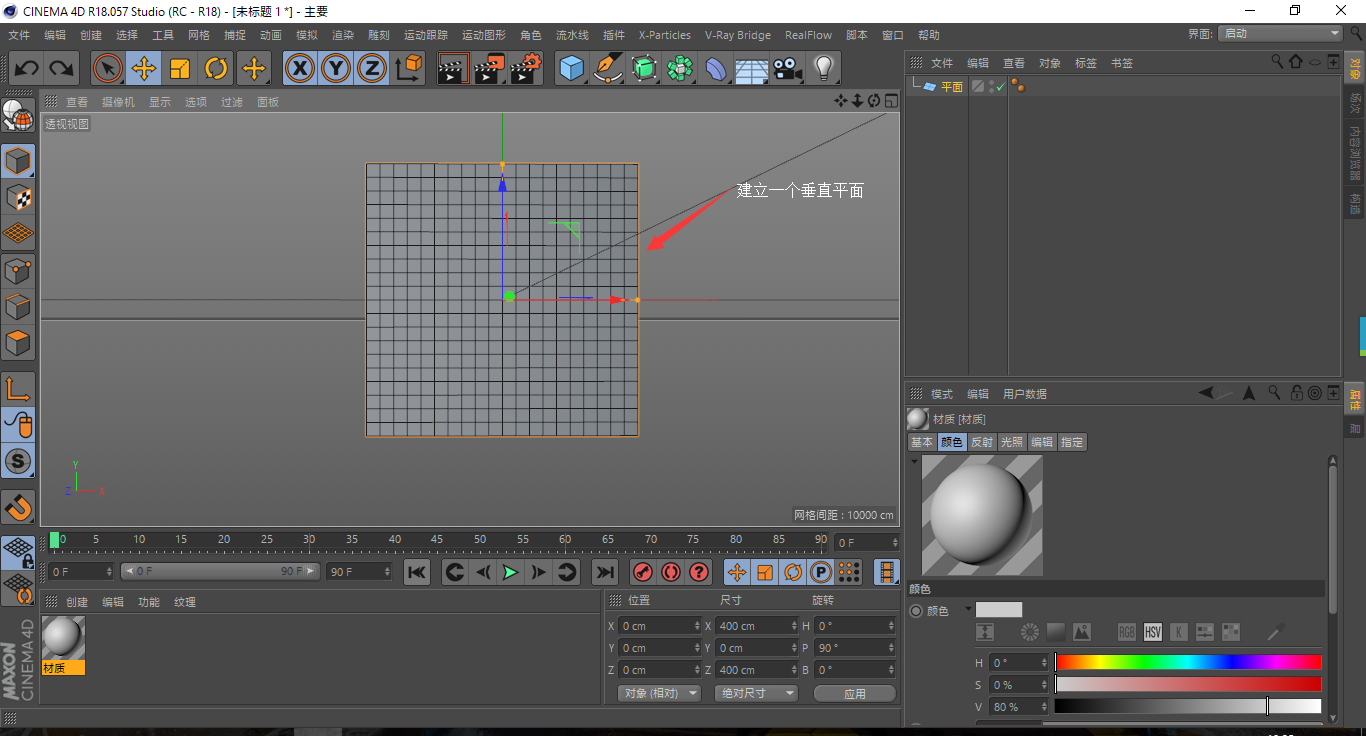Screen dimensions: 1366x736
Task: Click rotation P 90° stepper arrows
Action: pos(891,648)
